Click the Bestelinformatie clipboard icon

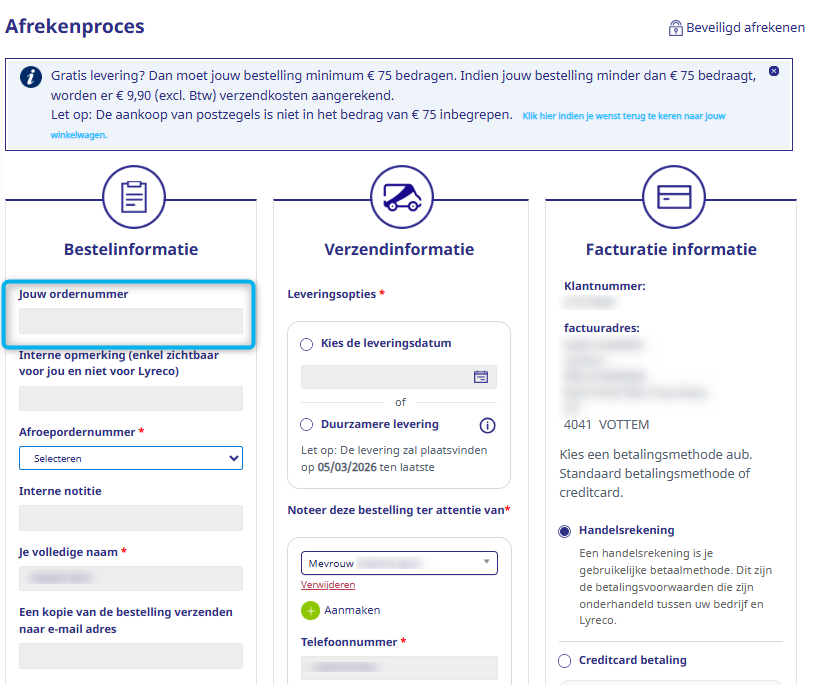[134, 197]
